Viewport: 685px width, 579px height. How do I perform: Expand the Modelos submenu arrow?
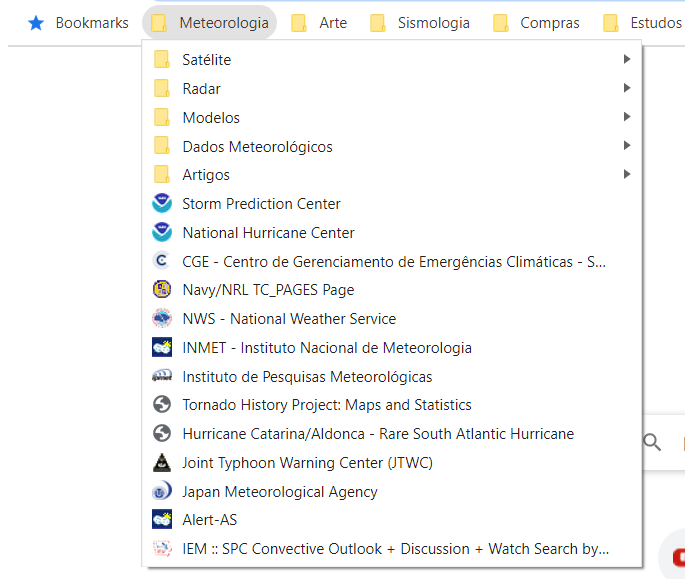point(627,117)
